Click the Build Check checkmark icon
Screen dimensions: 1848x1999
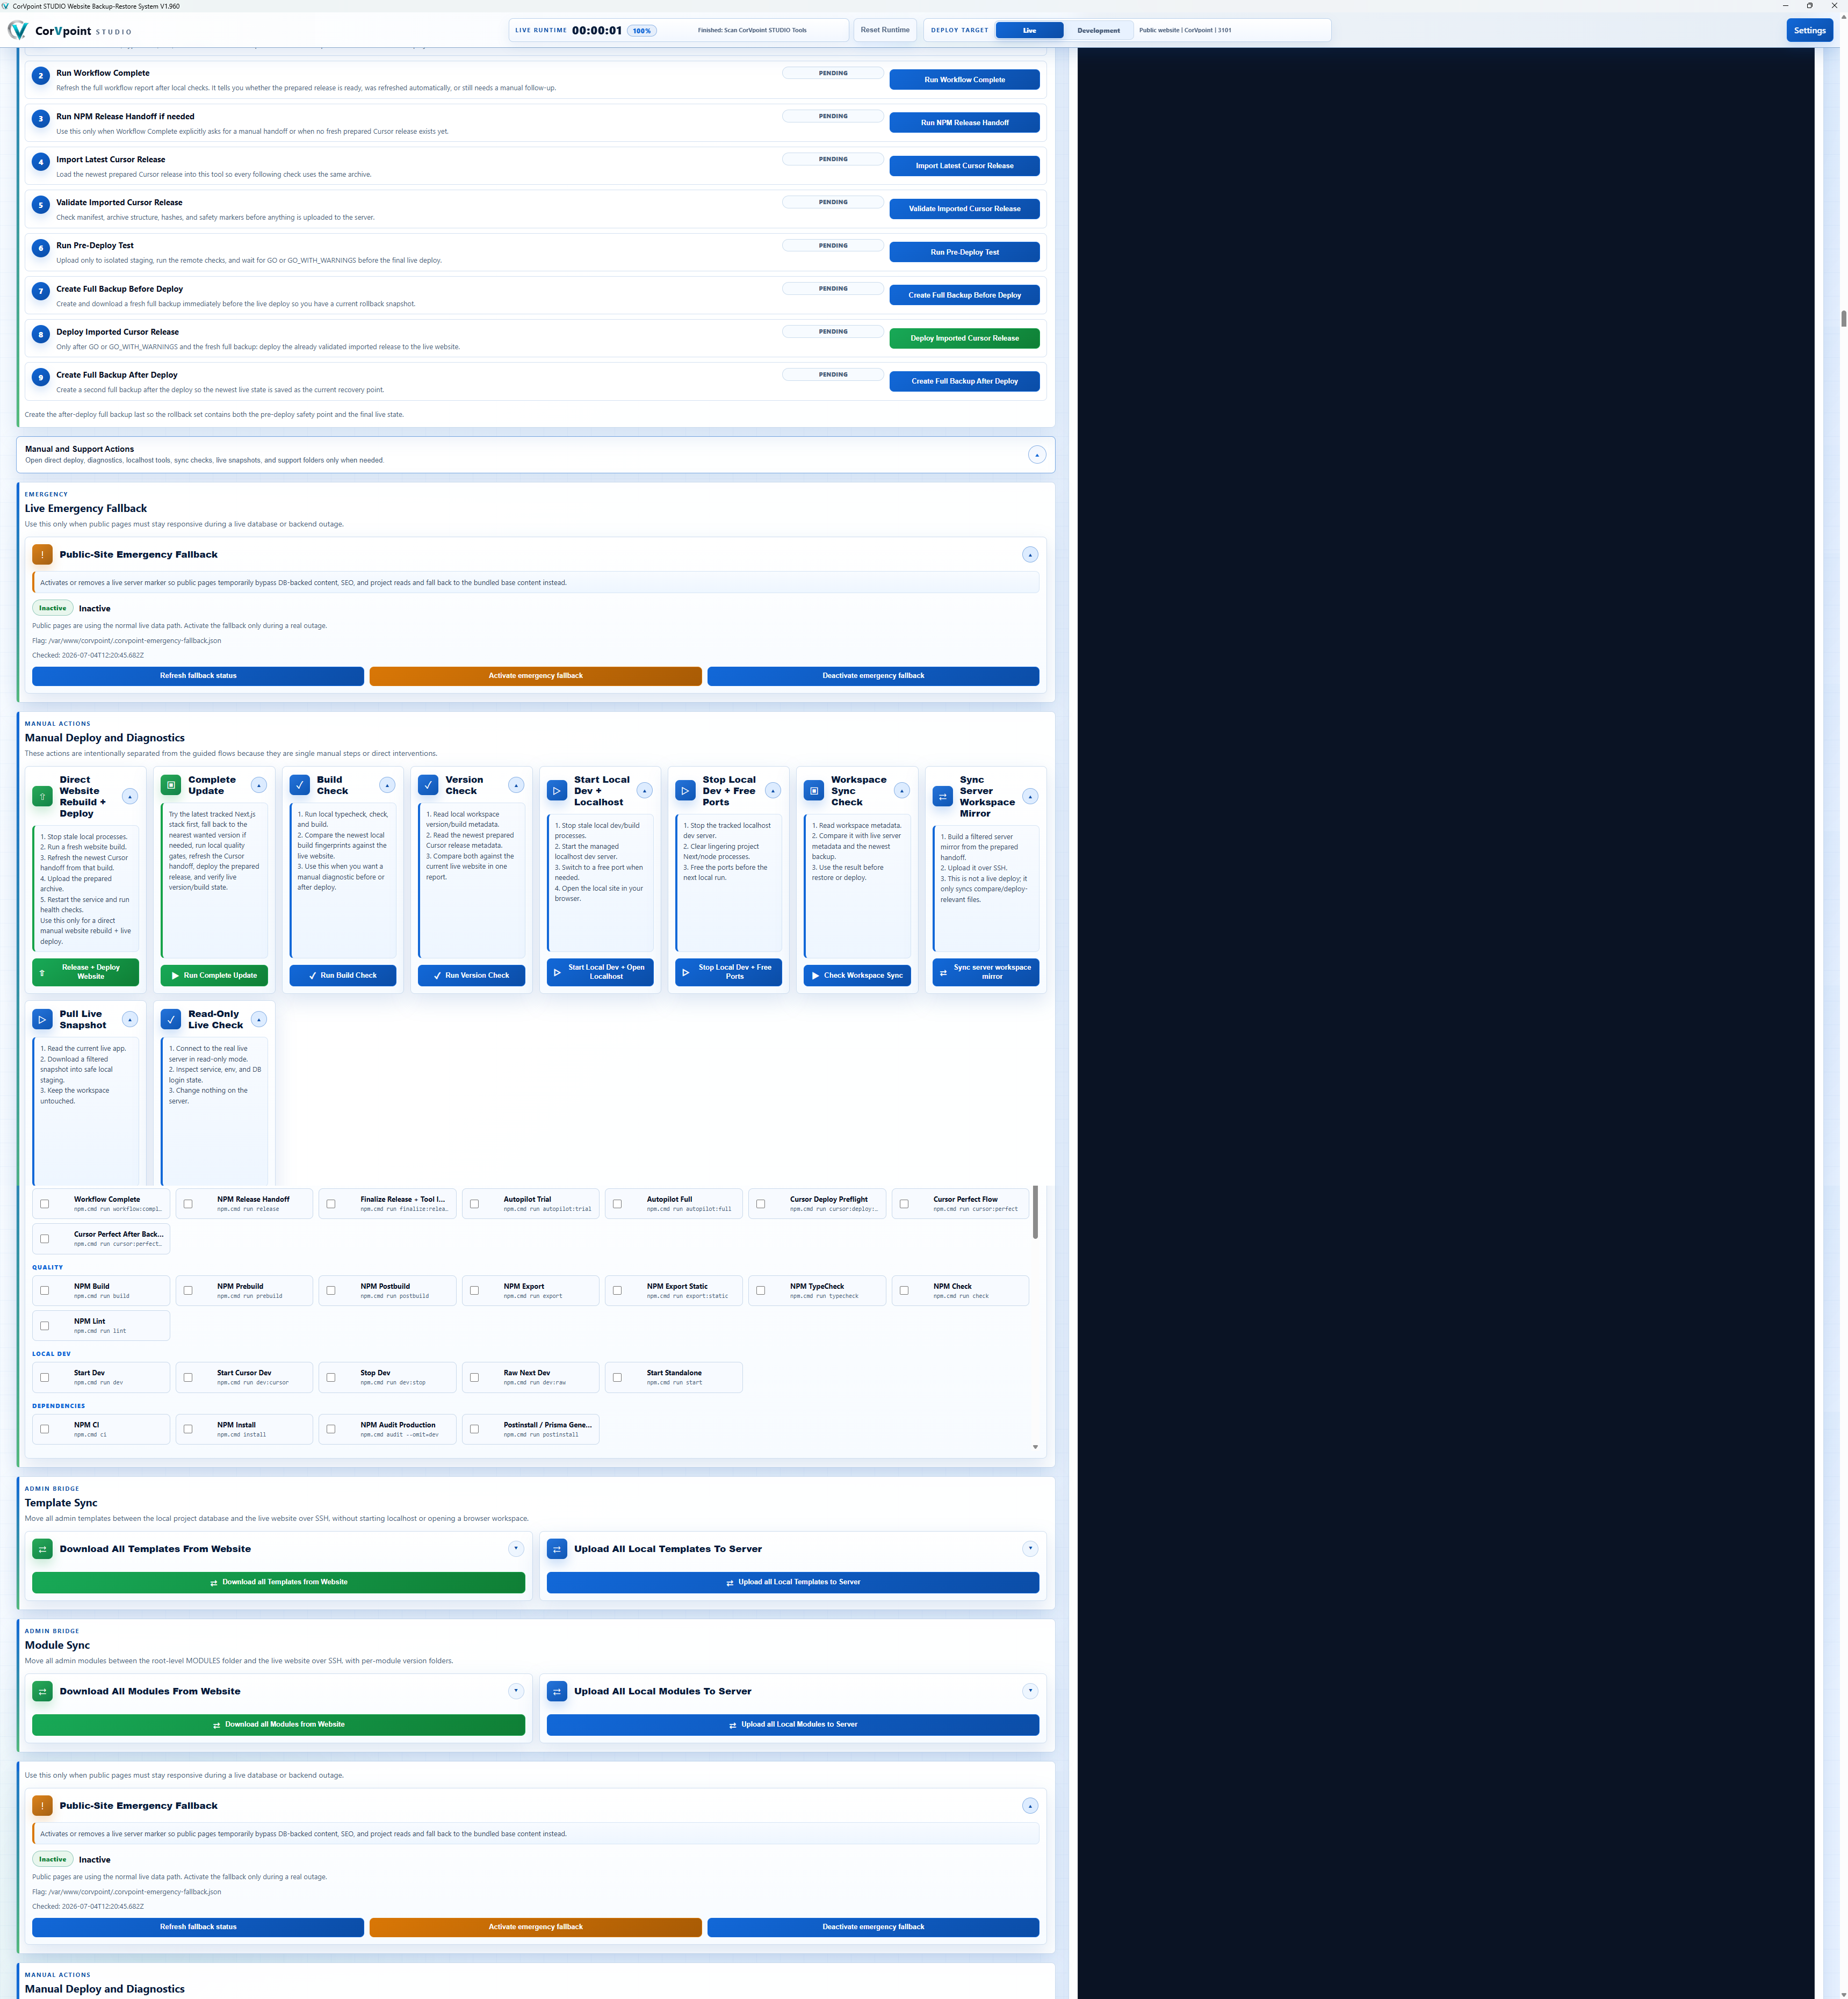pyautogui.click(x=299, y=785)
